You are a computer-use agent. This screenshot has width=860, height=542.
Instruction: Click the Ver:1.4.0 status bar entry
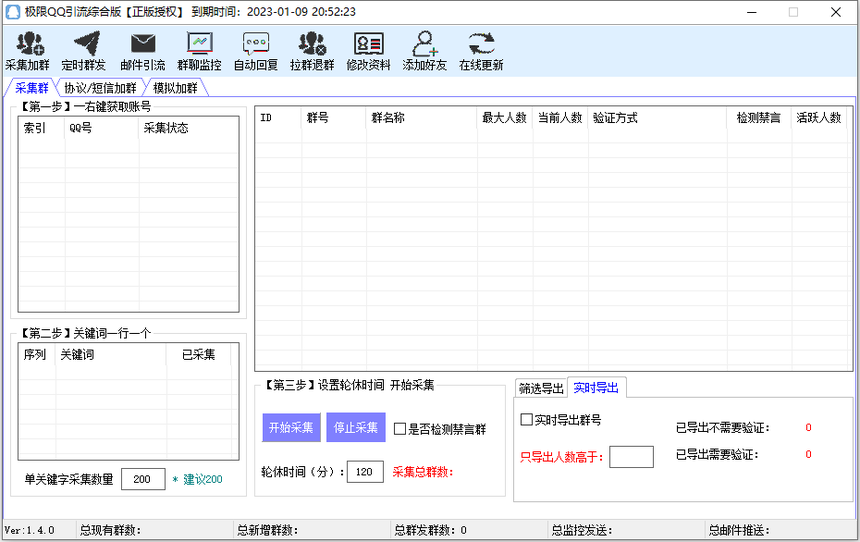pos(30,530)
